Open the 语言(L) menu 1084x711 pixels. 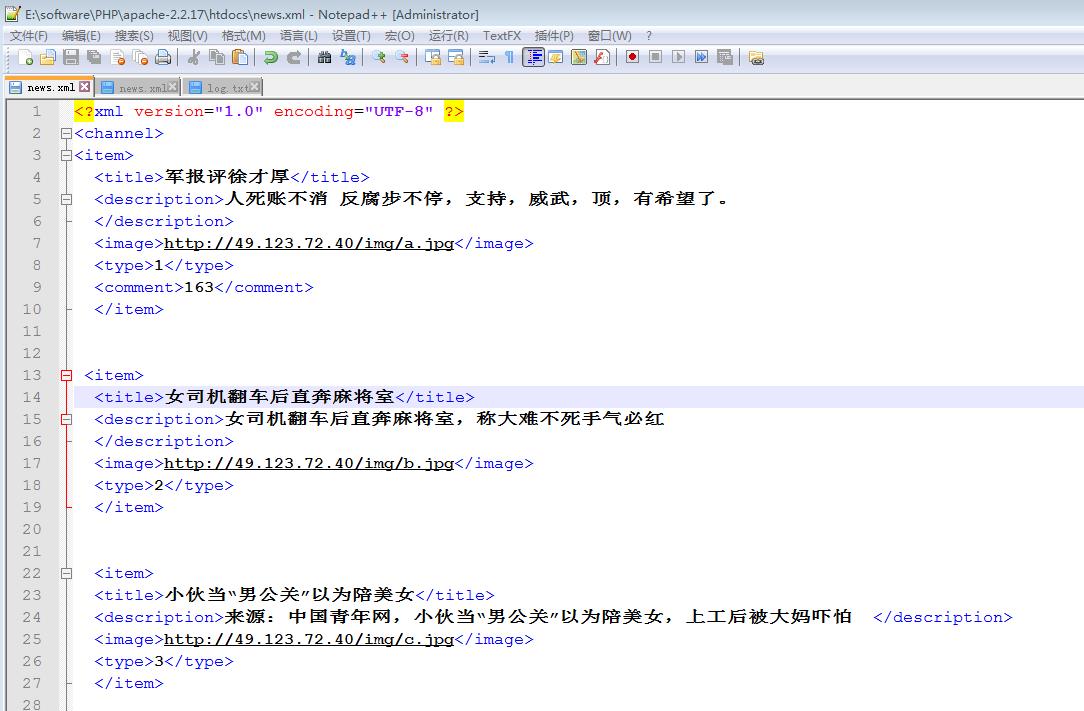[299, 35]
